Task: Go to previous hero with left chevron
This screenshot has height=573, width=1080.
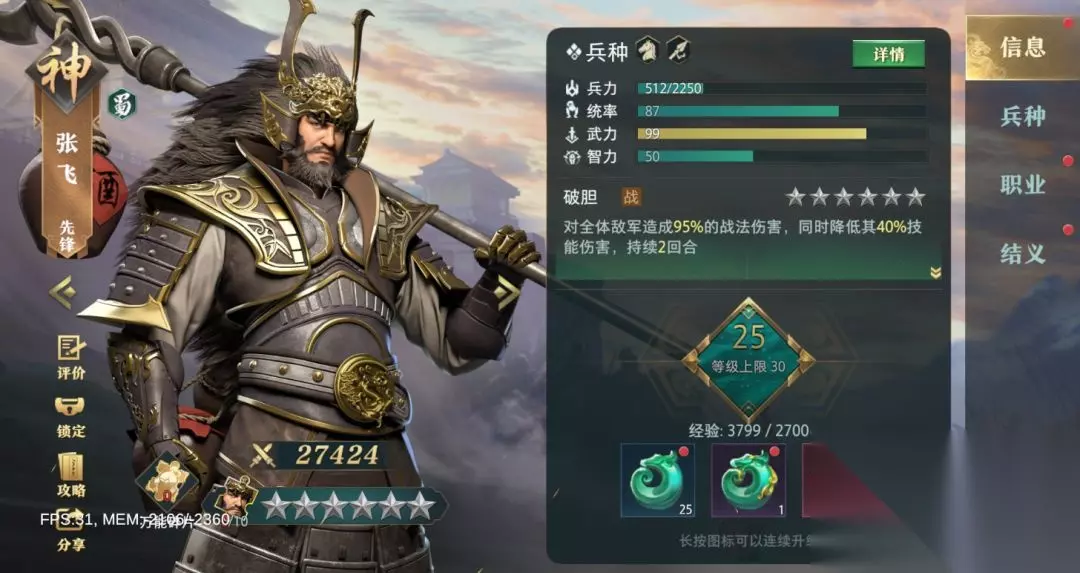Action: point(63,292)
